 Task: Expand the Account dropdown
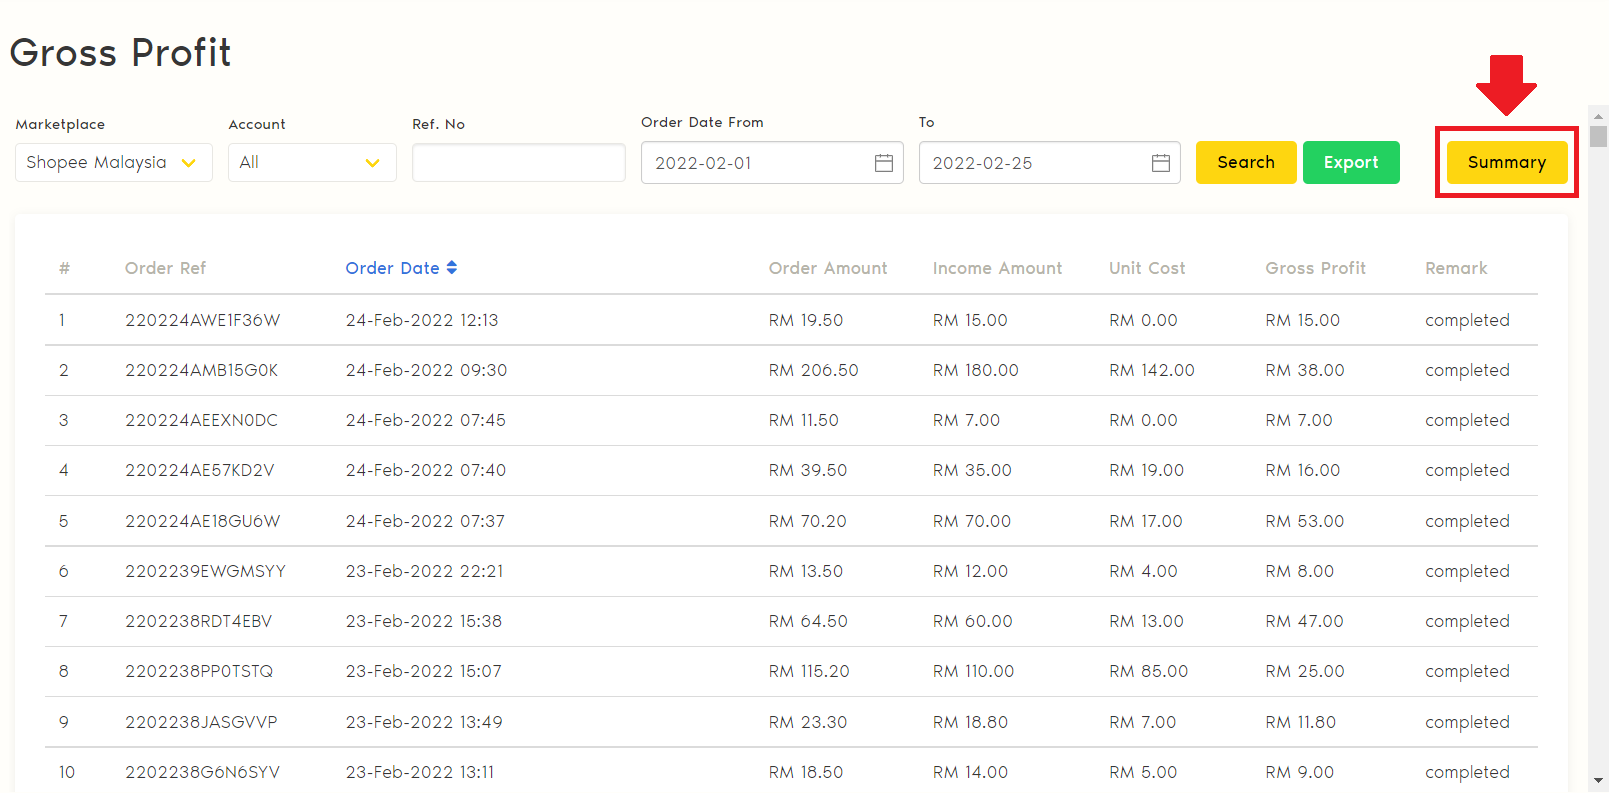click(312, 163)
